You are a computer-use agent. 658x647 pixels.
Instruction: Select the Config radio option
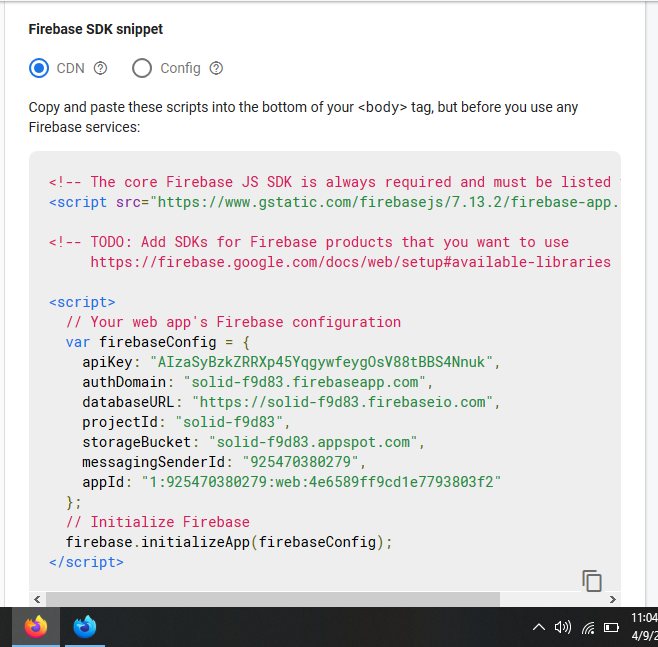pos(142,69)
